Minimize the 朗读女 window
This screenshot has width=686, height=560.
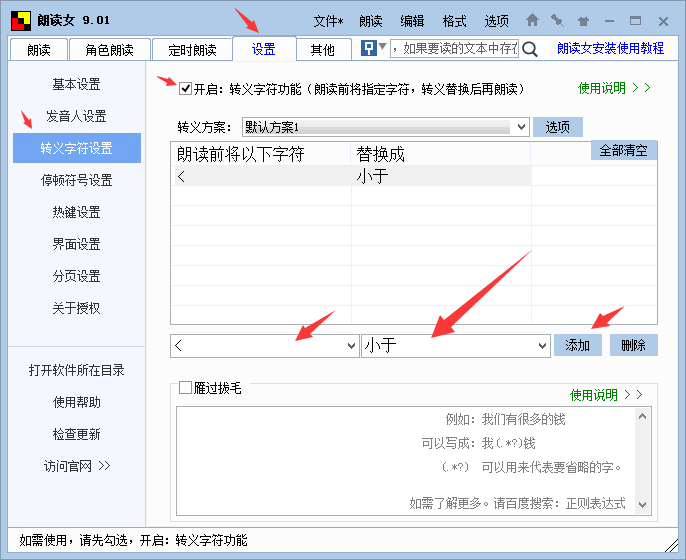(x=609, y=21)
